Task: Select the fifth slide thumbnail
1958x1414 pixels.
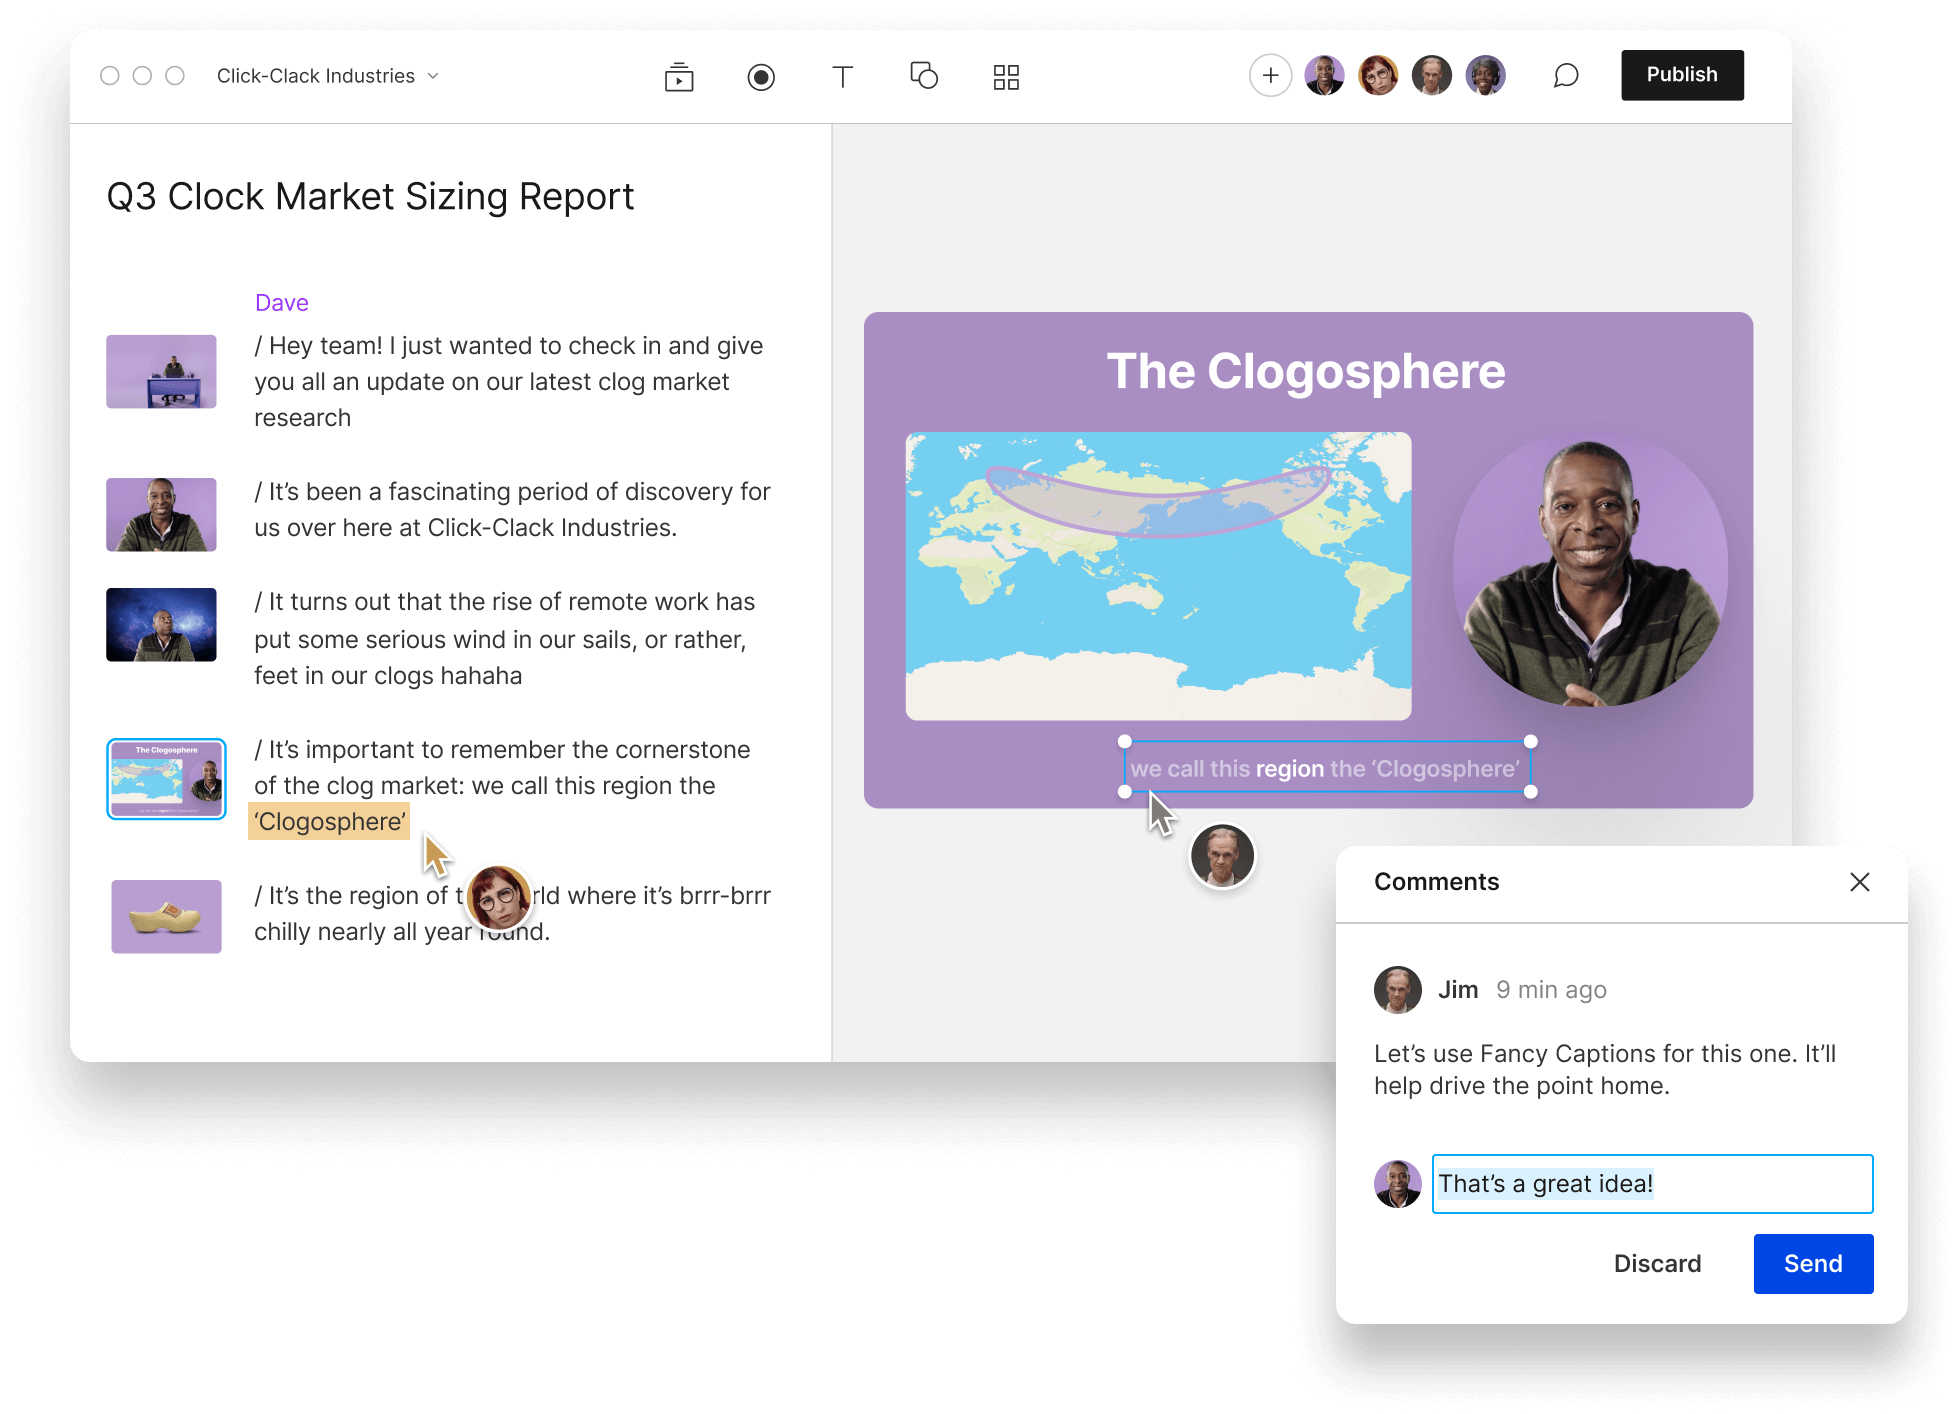Action: (x=164, y=912)
